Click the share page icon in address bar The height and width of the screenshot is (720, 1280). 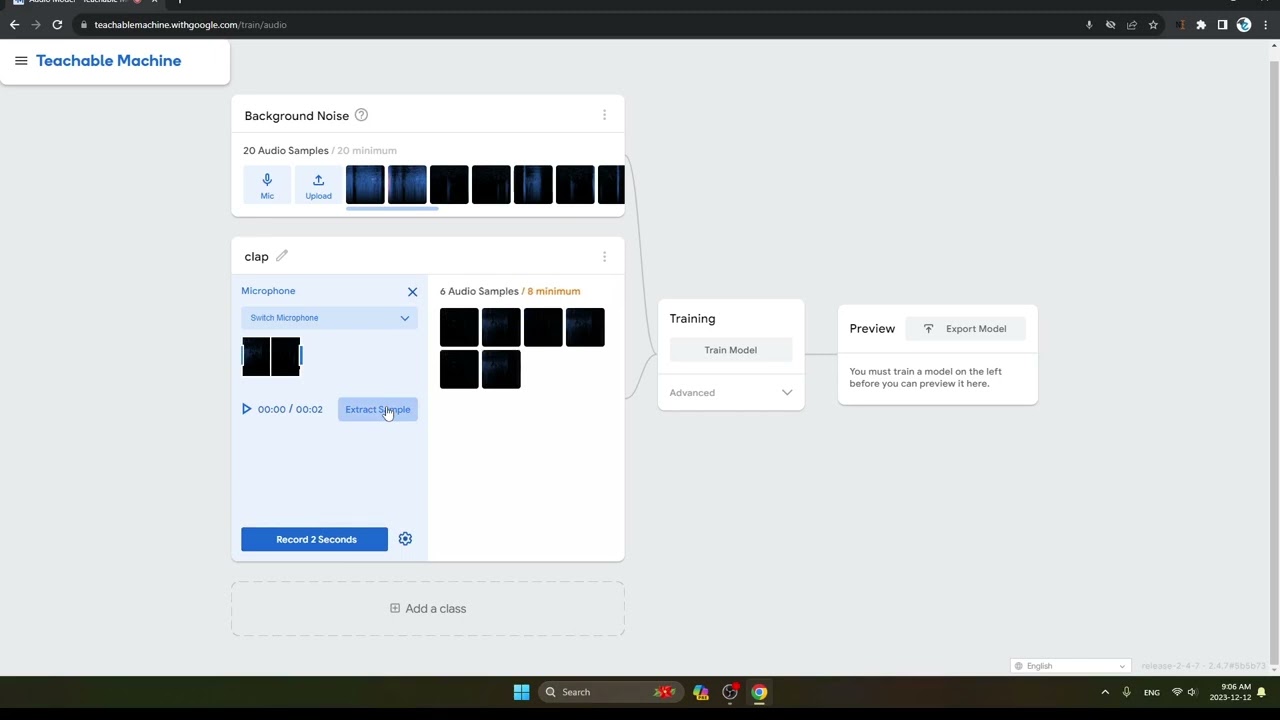point(1132,25)
